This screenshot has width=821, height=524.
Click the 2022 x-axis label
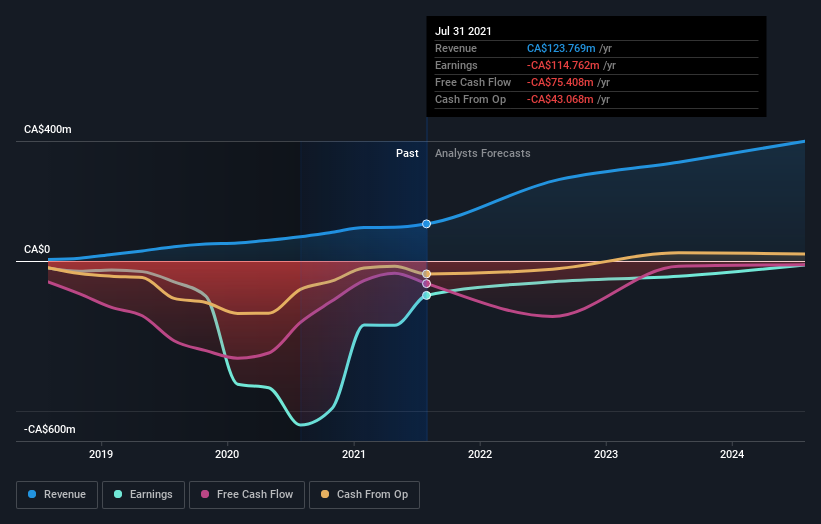pyautogui.click(x=480, y=454)
